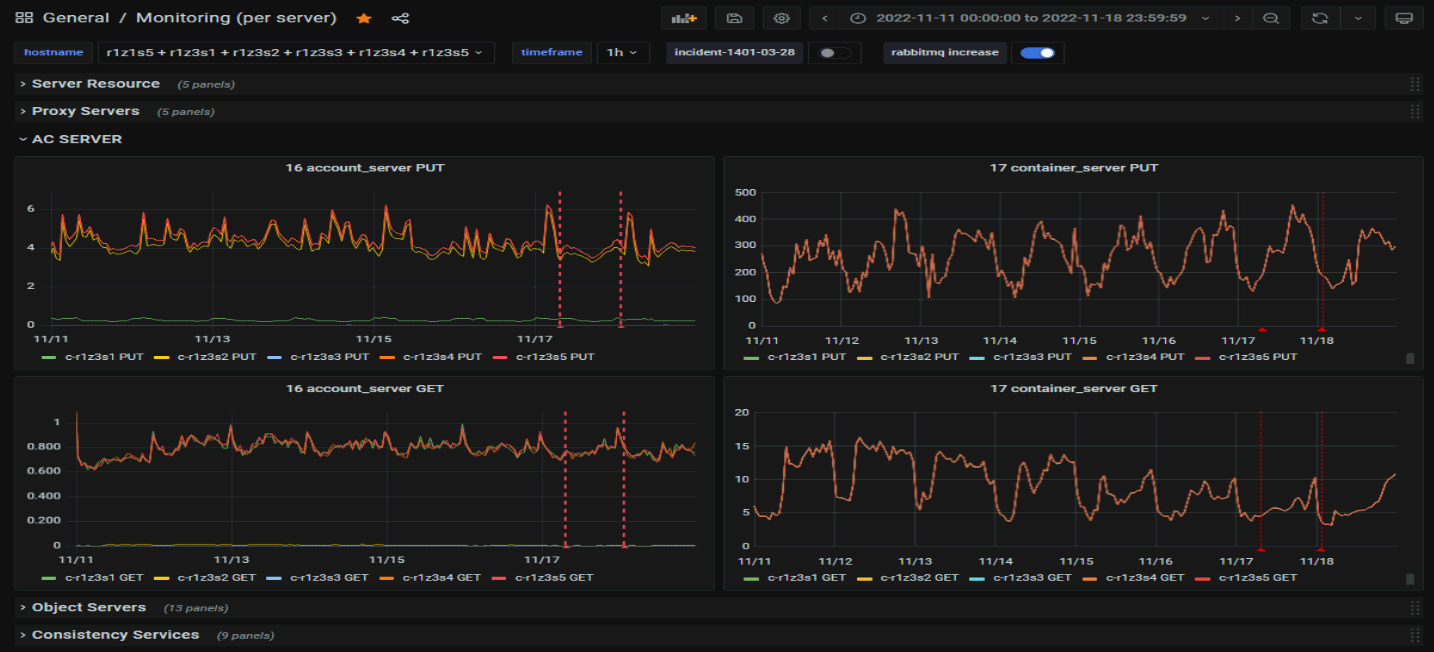Enable the incident-1401-03-28 annotation toggle
This screenshot has width=1434, height=652.
(833, 53)
